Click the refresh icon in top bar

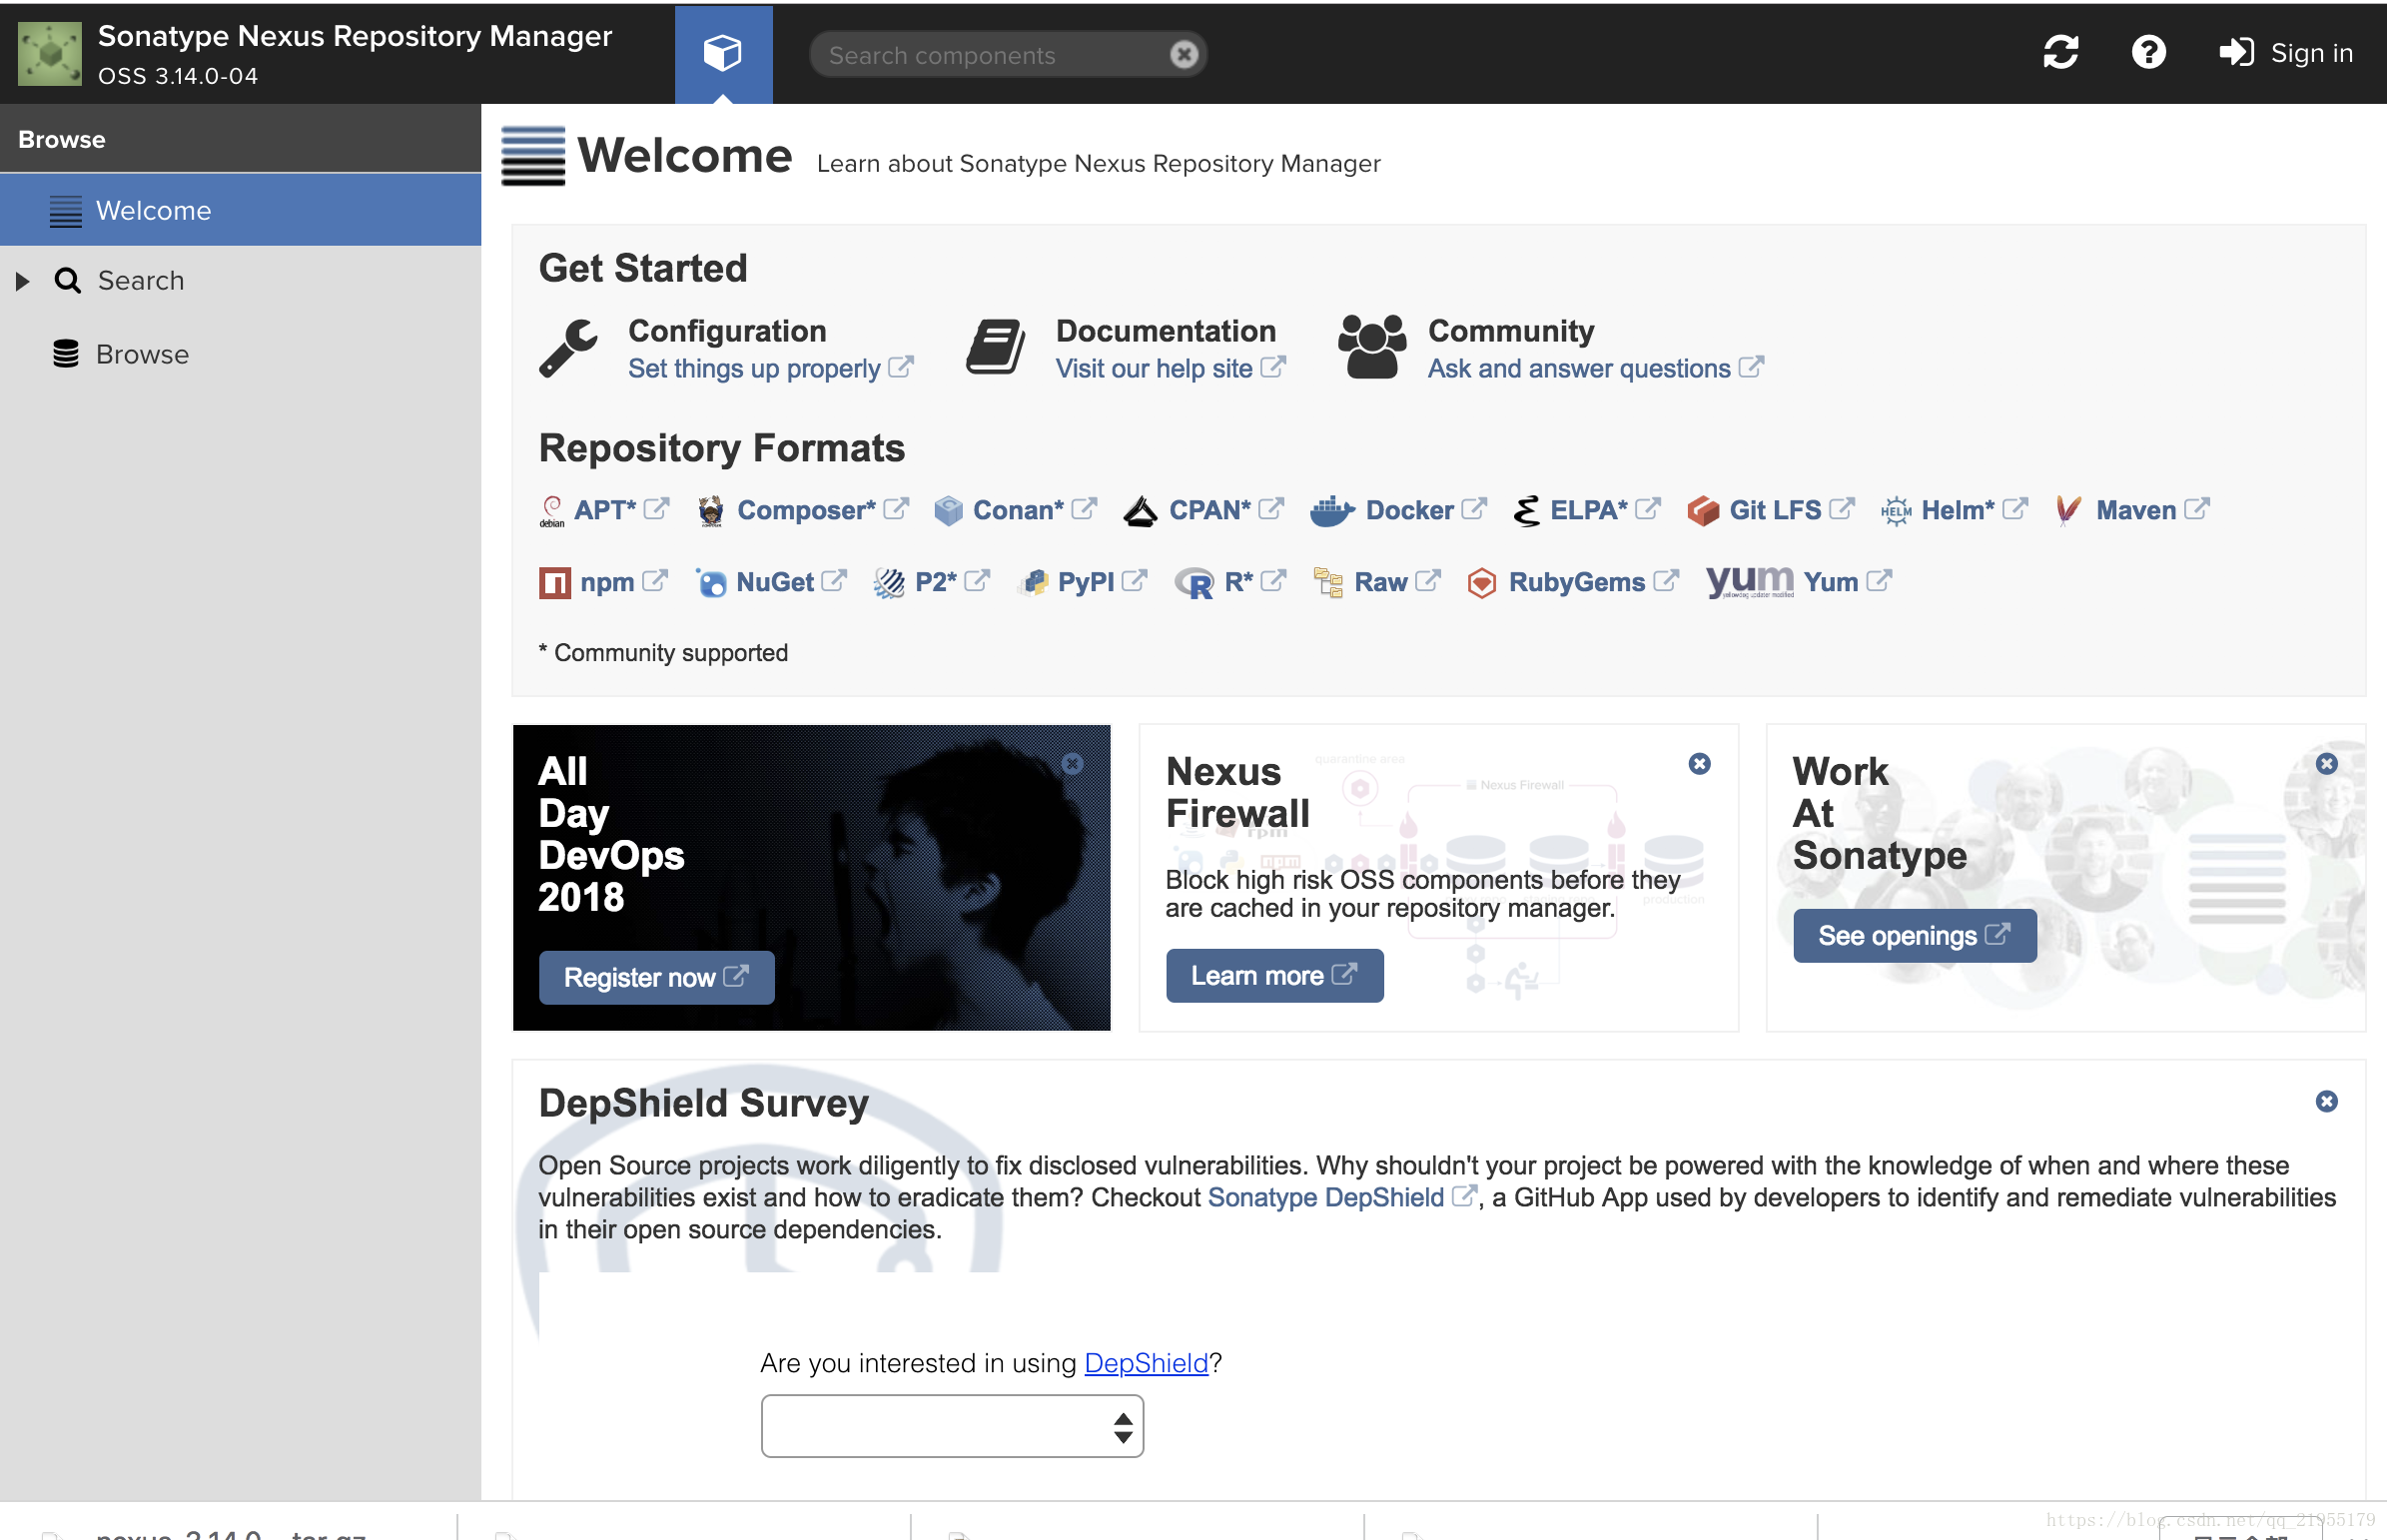(x=2060, y=53)
